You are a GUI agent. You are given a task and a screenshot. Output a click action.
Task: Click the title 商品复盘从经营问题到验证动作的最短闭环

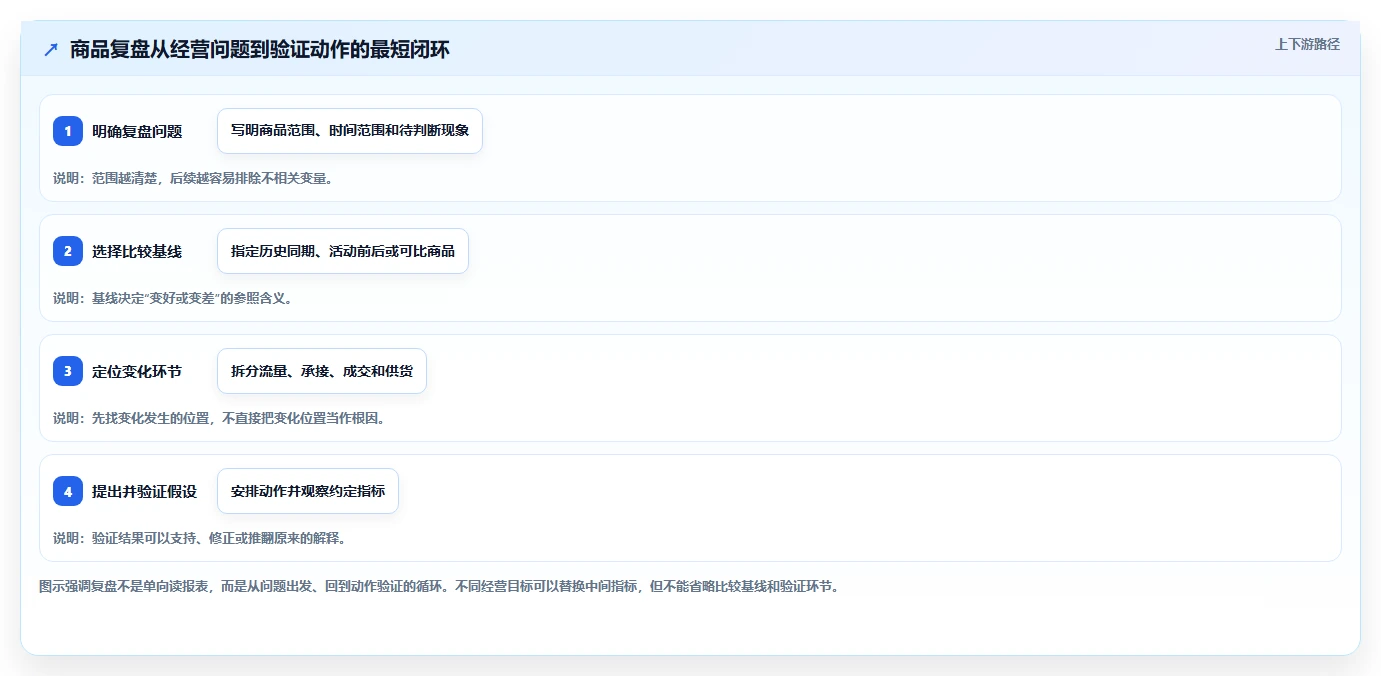[260, 49]
